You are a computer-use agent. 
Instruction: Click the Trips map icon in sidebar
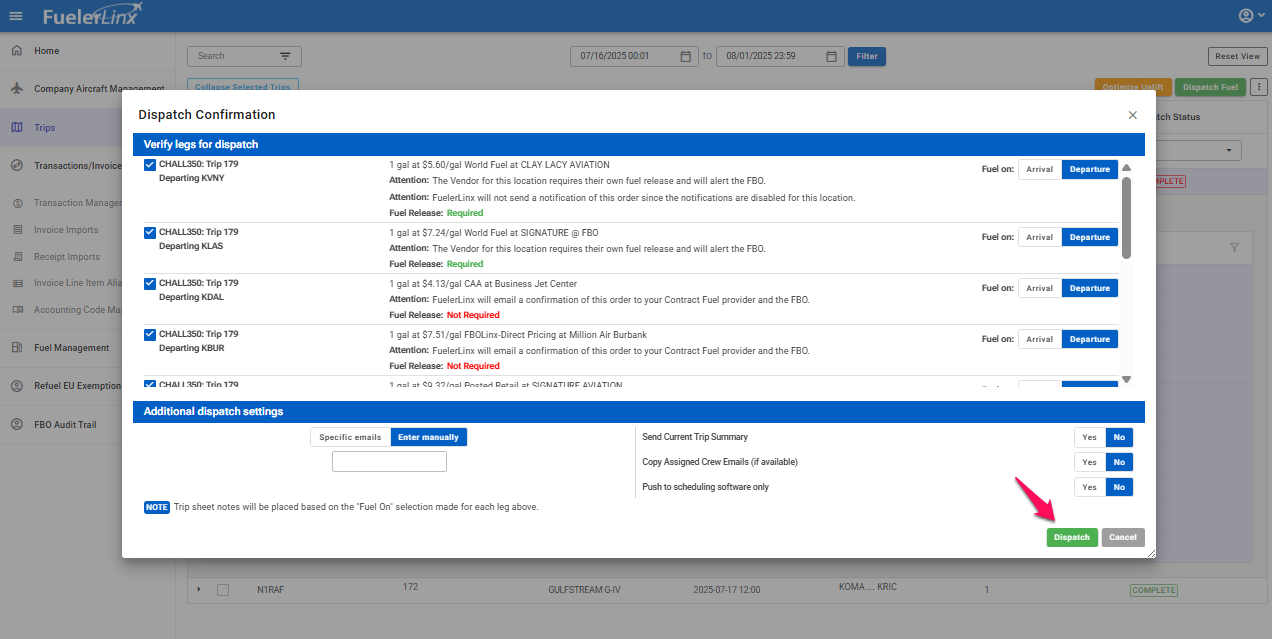click(17, 128)
